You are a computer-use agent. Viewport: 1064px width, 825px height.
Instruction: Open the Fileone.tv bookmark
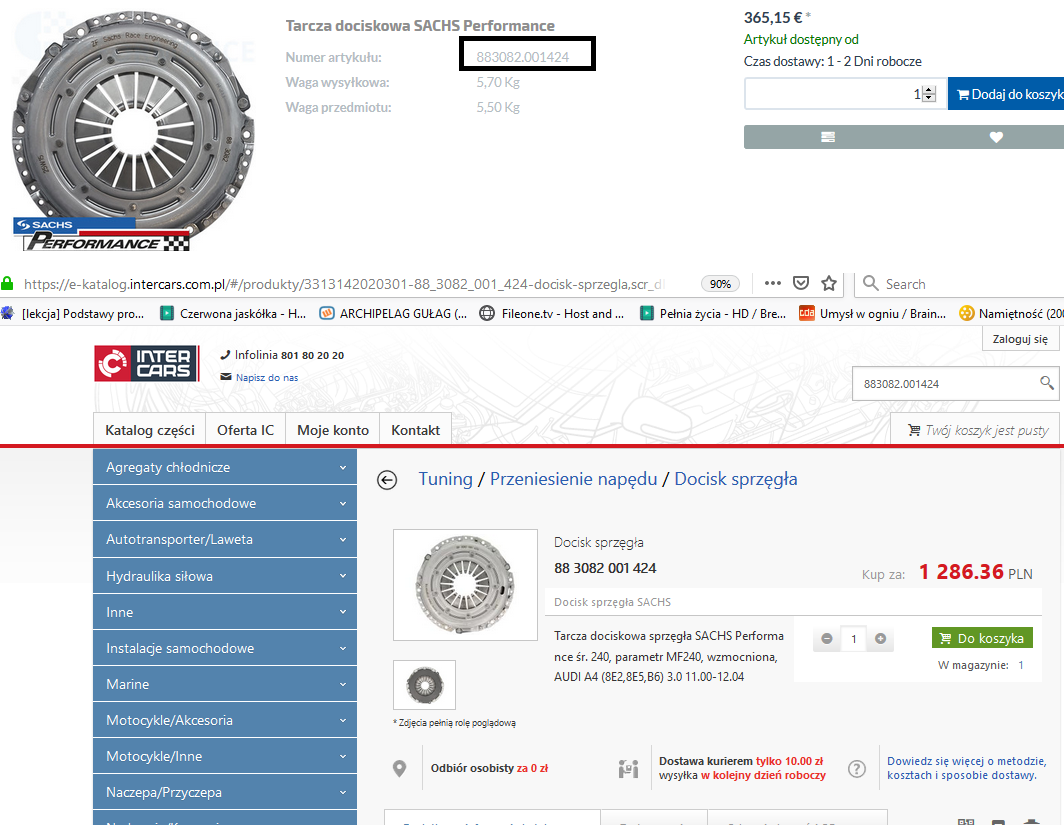click(551, 313)
